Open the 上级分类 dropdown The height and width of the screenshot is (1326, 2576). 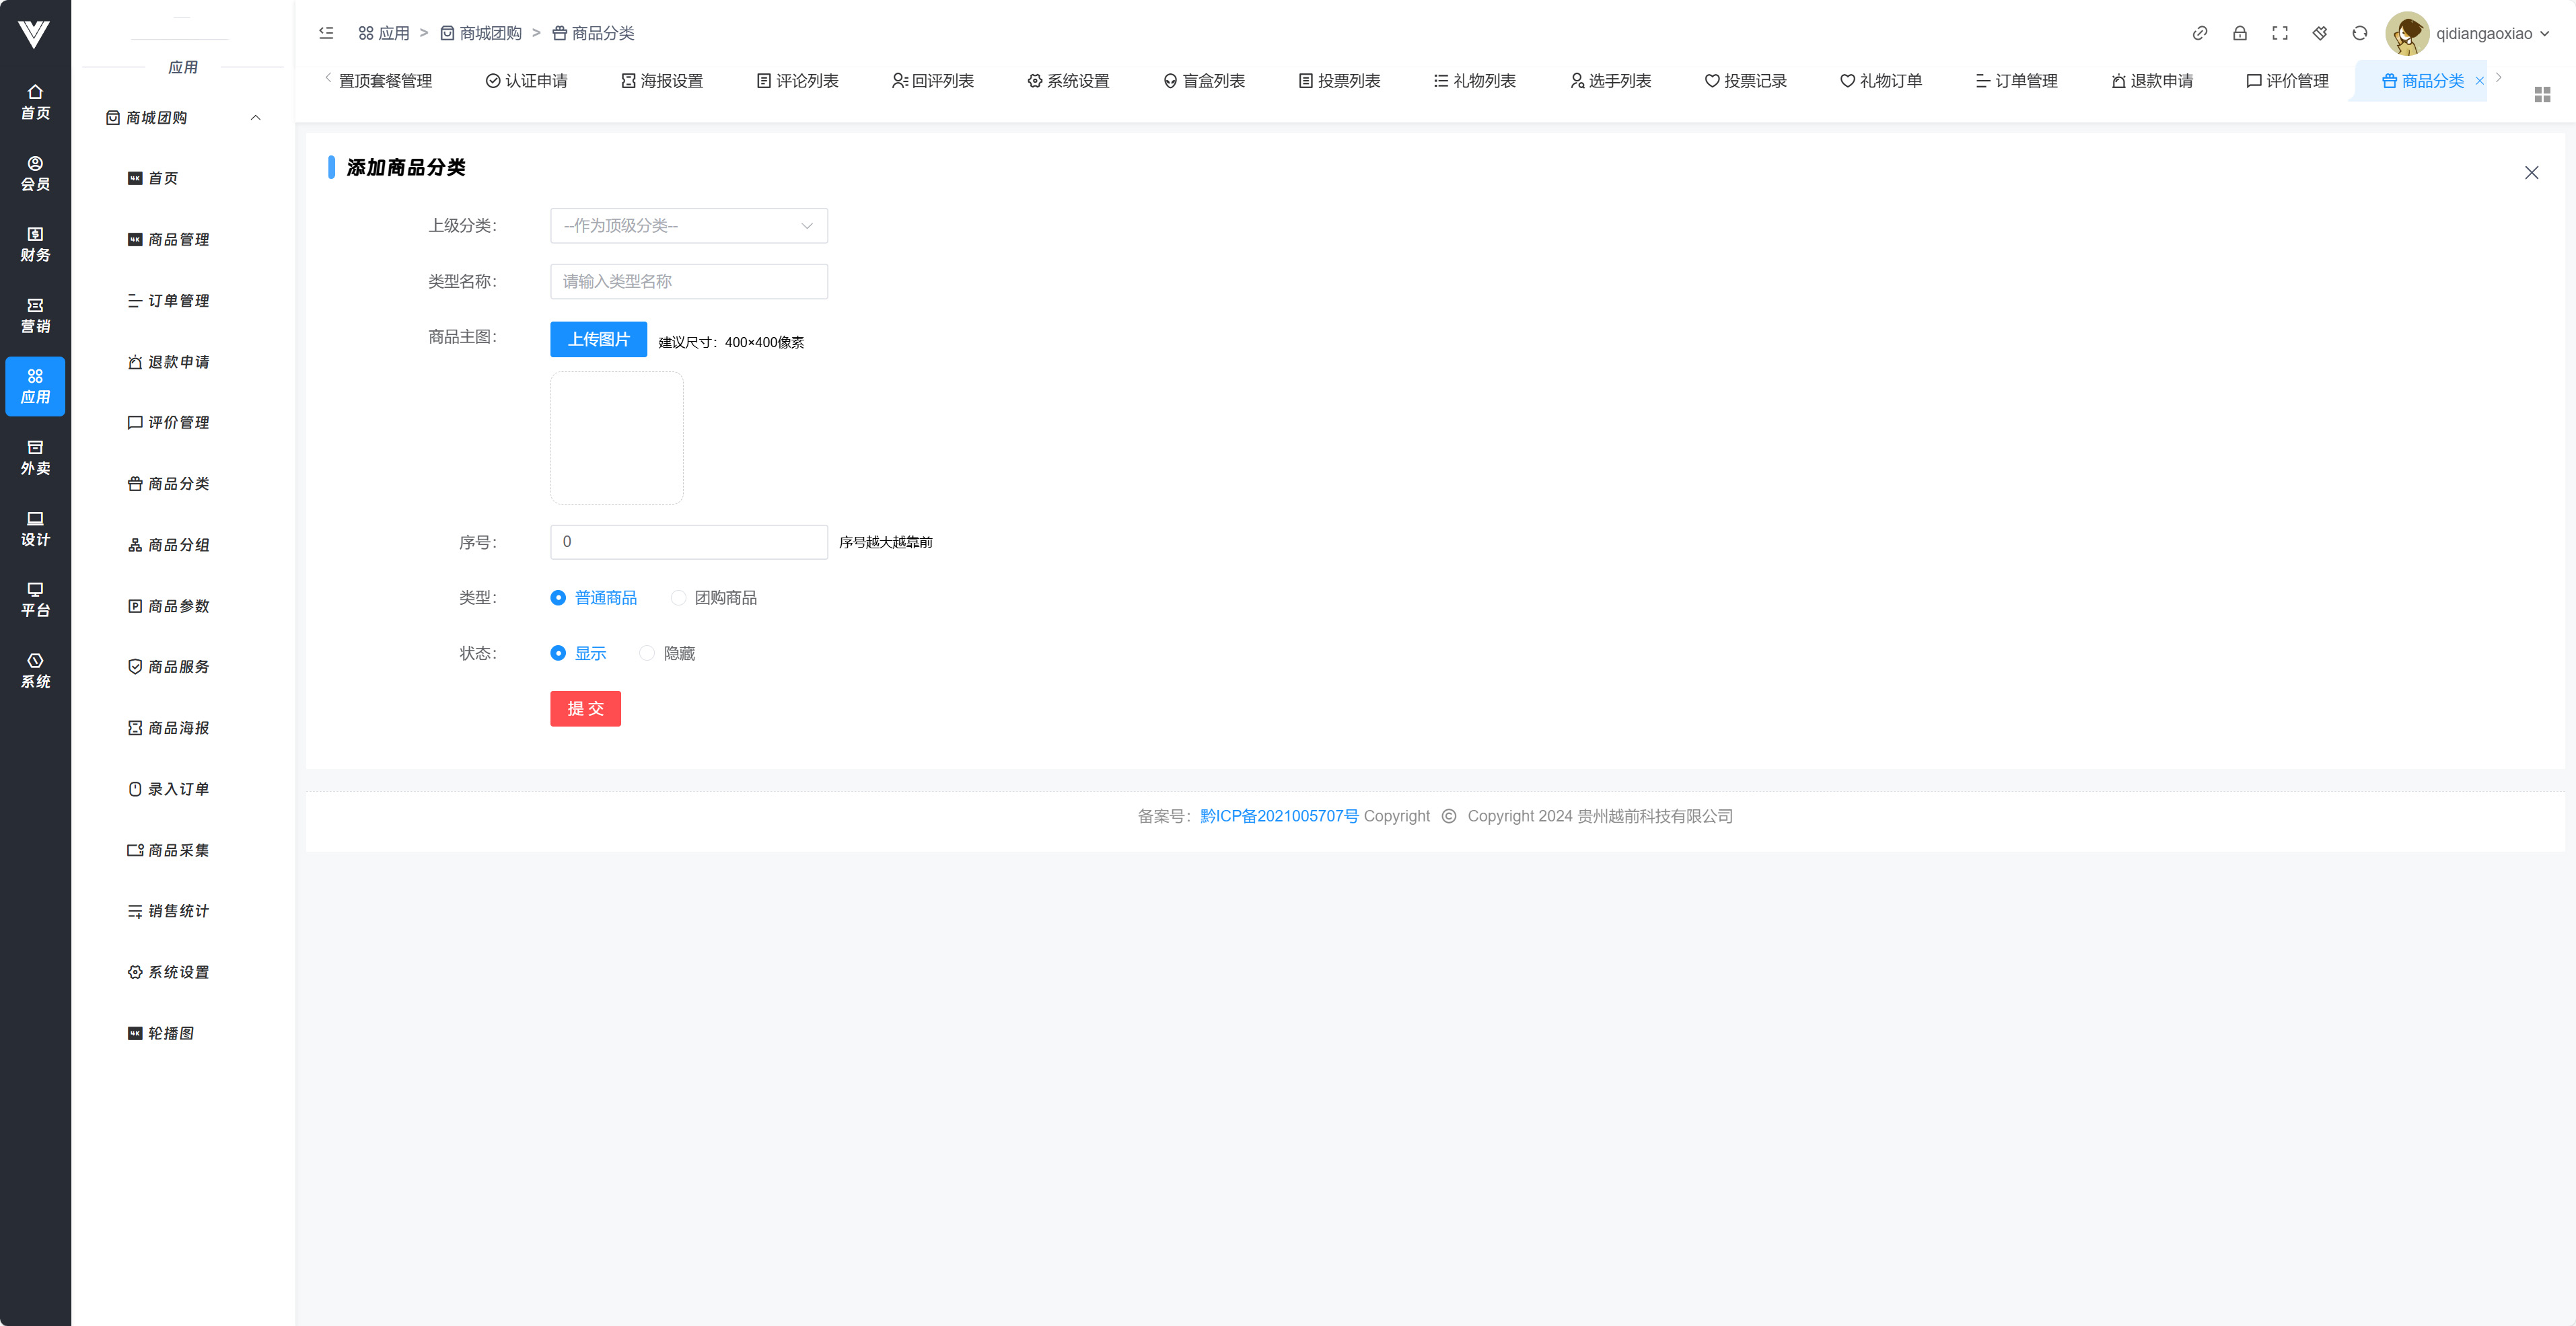click(688, 226)
